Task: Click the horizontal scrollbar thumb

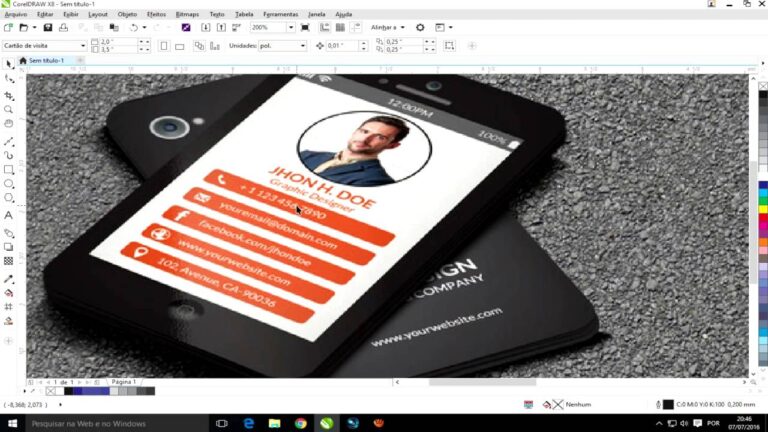Action: click(482, 382)
